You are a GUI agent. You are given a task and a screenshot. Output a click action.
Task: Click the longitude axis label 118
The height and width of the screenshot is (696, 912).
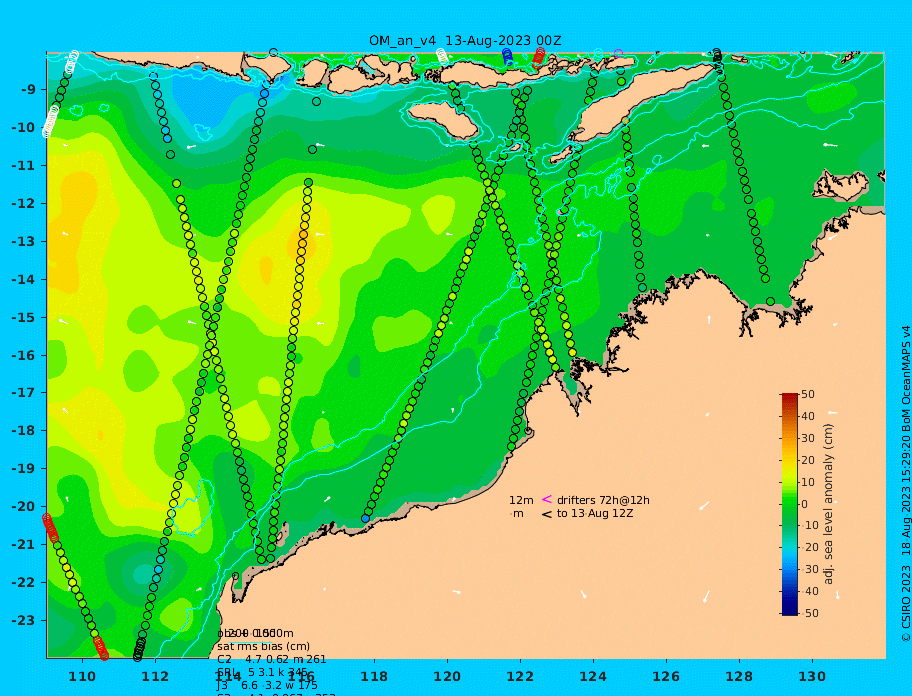point(375,676)
